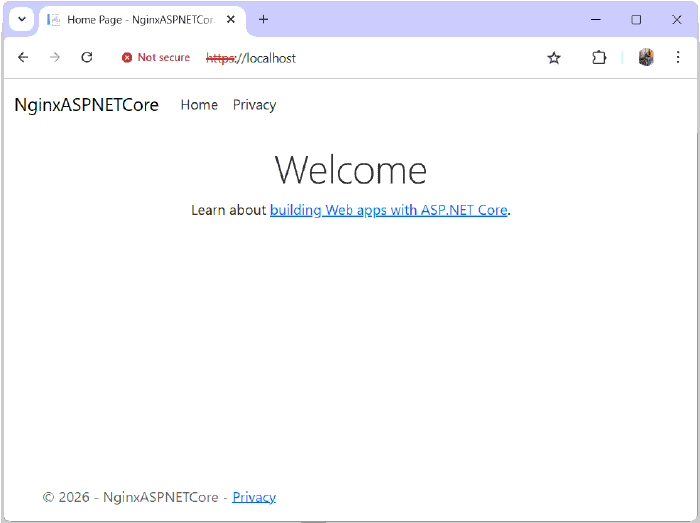Click the NginxASPNETCore brand link

pos(87,105)
